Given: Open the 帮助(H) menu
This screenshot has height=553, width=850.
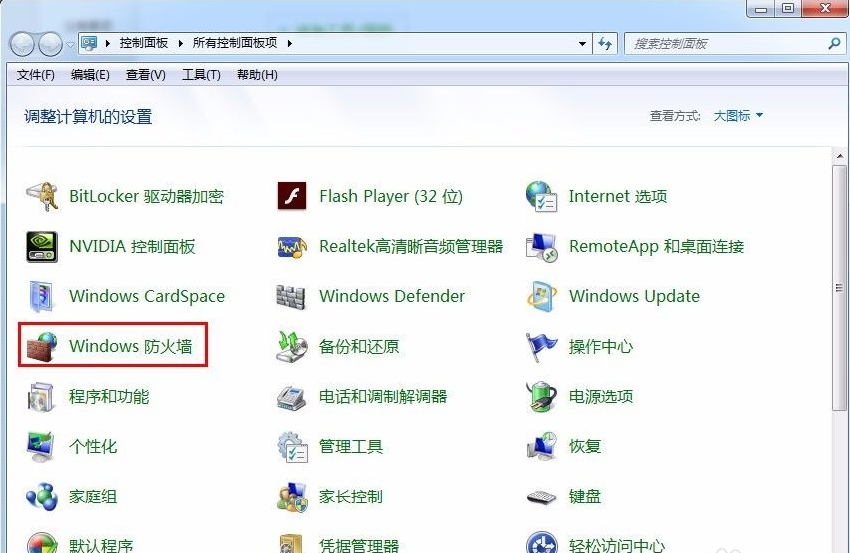Looking at the screenshot, I should click(x=257, y=75).
